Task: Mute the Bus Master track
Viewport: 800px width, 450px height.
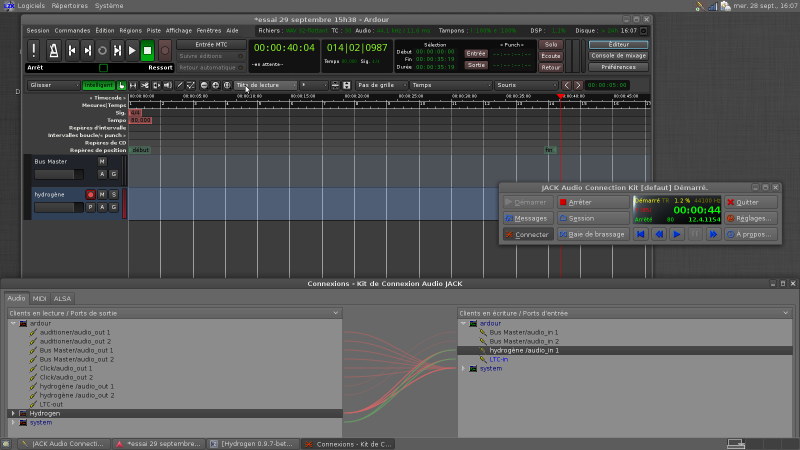Action: 102,161
